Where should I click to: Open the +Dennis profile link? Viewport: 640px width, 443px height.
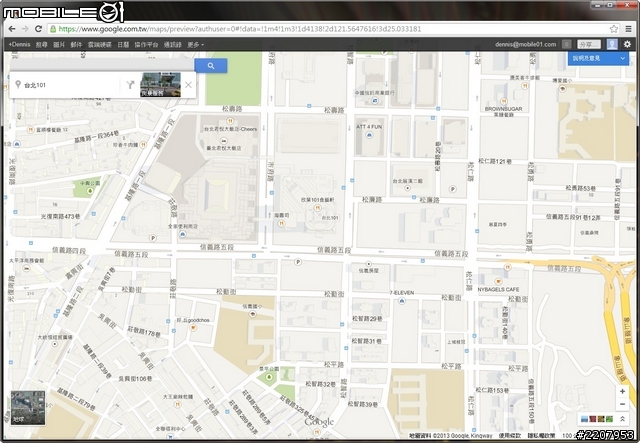(19, 44)
